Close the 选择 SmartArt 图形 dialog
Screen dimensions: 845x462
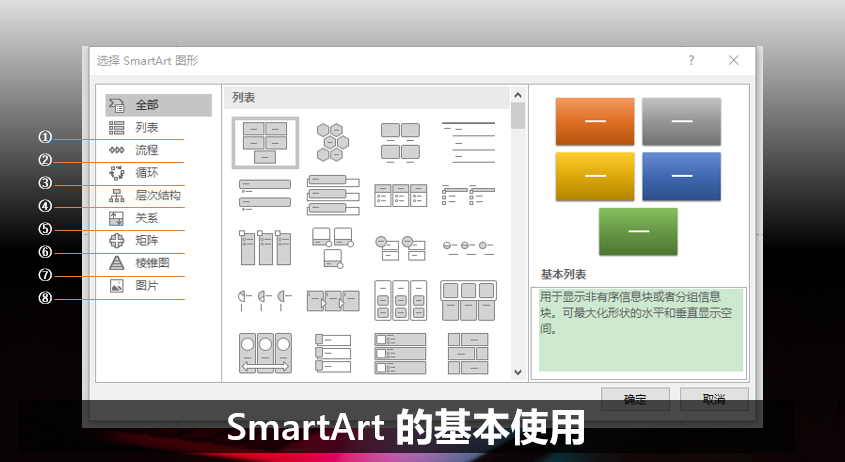point(733,60)
